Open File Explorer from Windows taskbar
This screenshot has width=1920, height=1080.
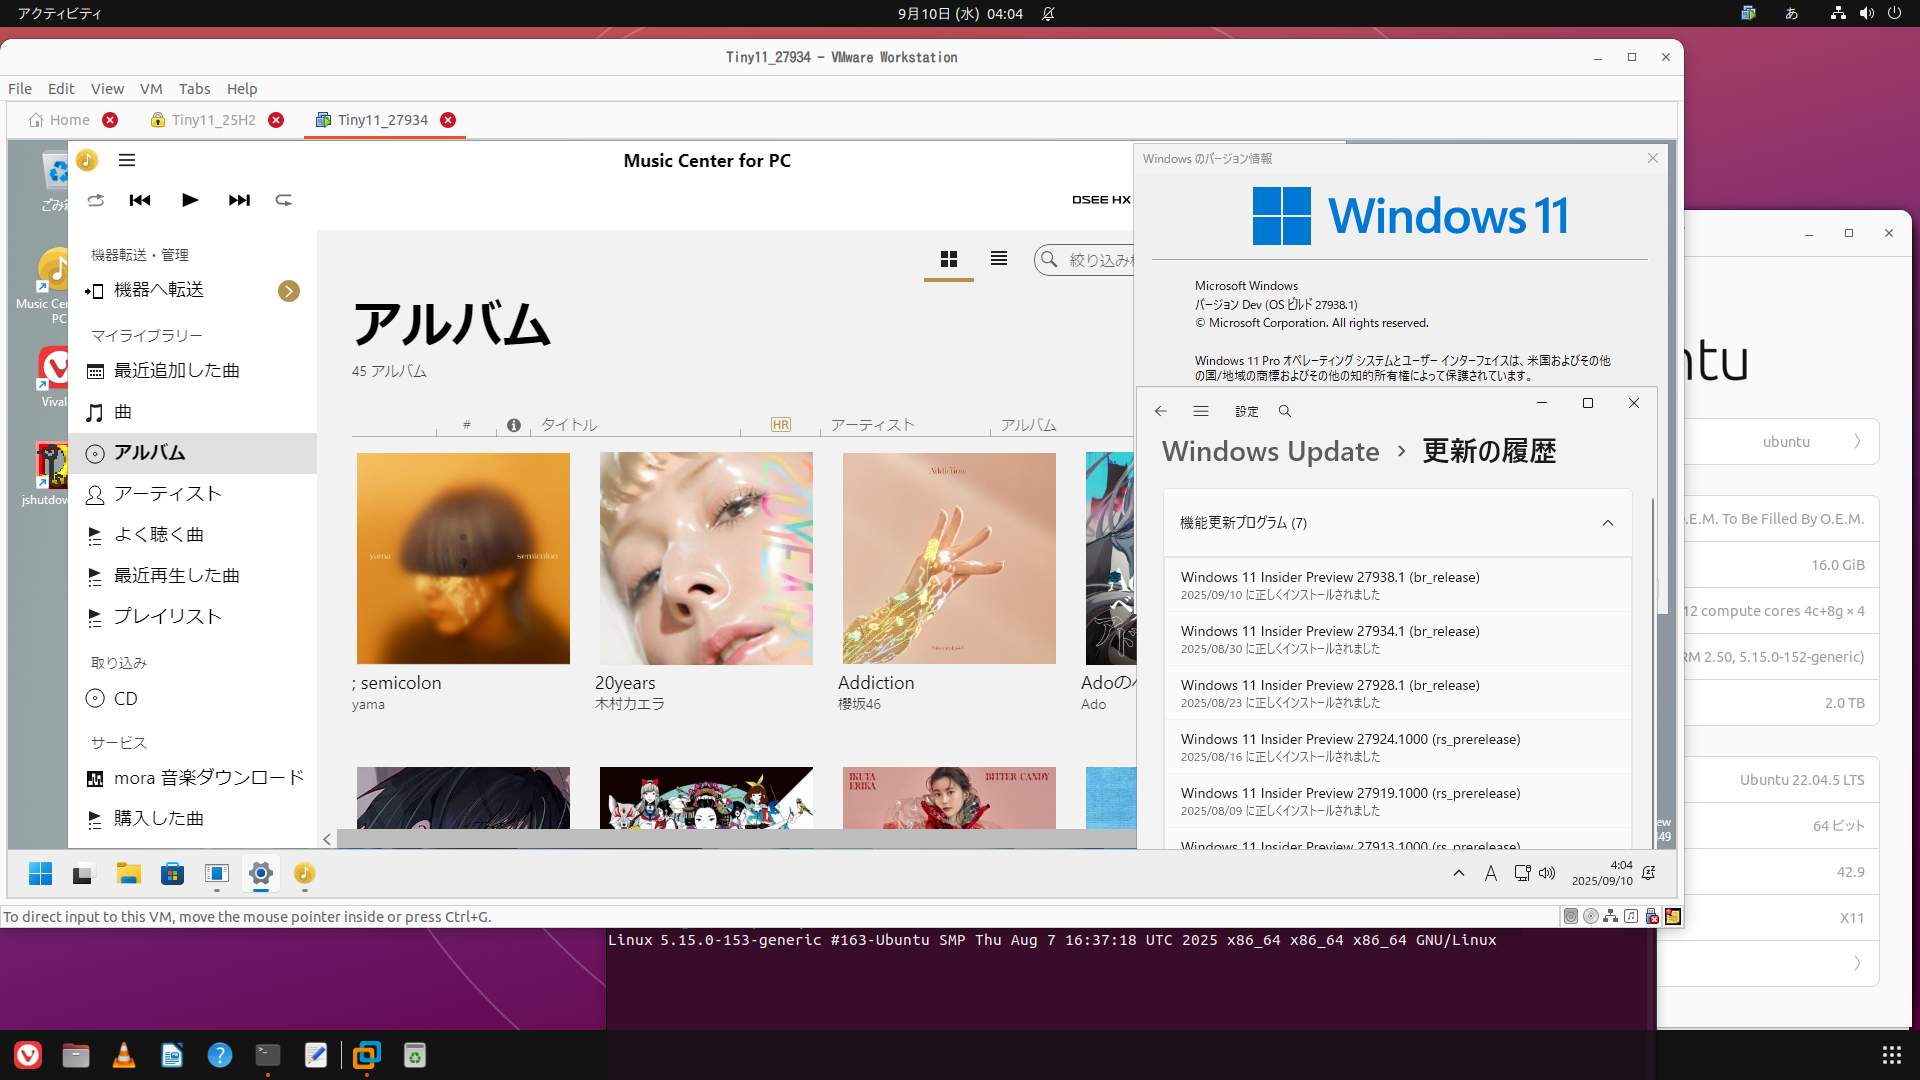click(128, 874)
